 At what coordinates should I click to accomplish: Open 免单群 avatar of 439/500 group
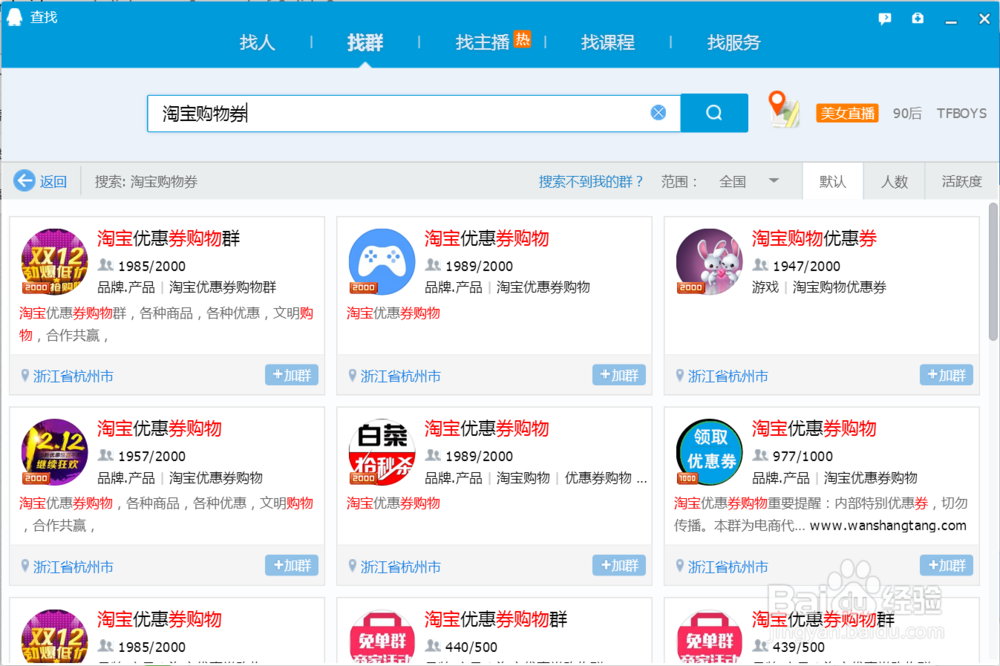click(x=709, y=636)
